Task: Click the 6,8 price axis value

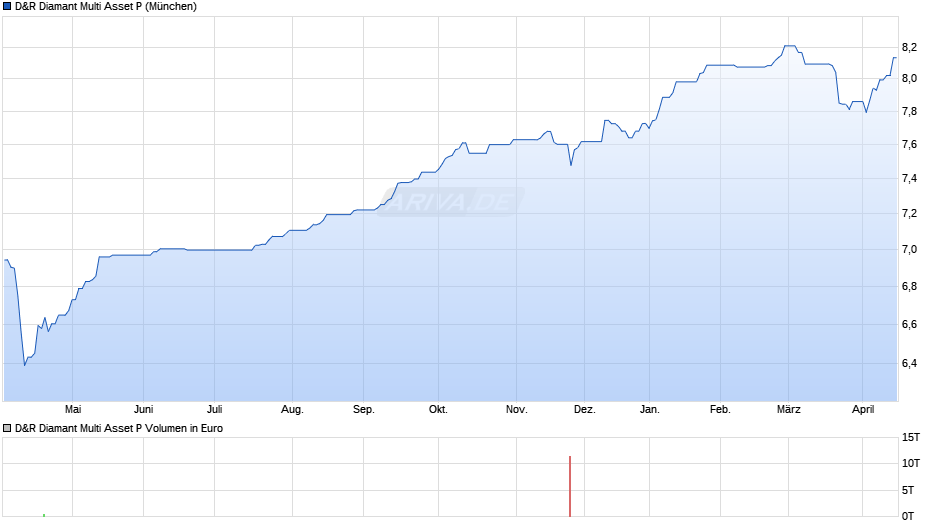Action: click(909, 287)
